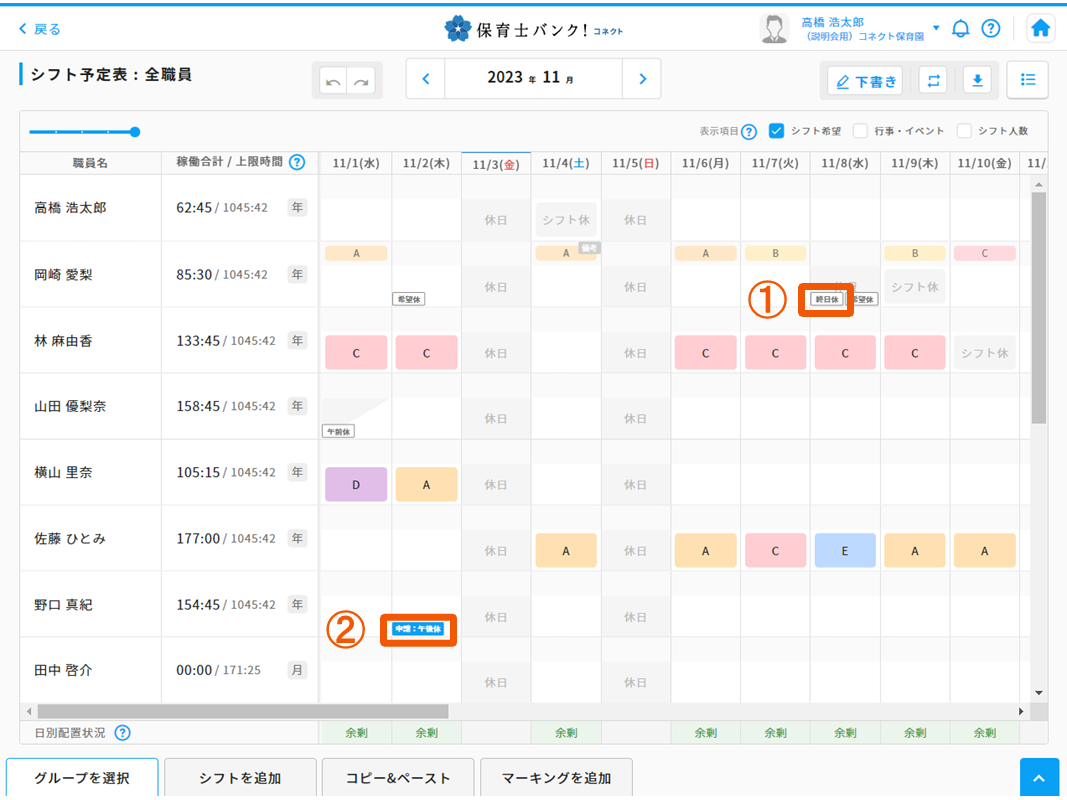Check the シフト人数 display option
Screen dimensions: 1067x800
point(964,131)
